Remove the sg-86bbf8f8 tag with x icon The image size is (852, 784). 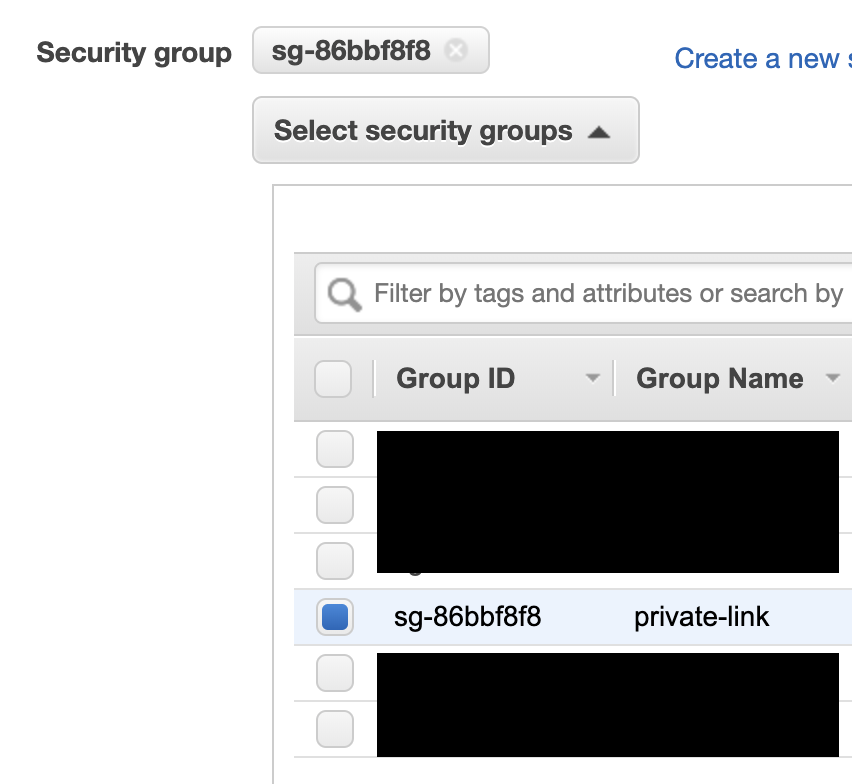[x=456, y=51]
